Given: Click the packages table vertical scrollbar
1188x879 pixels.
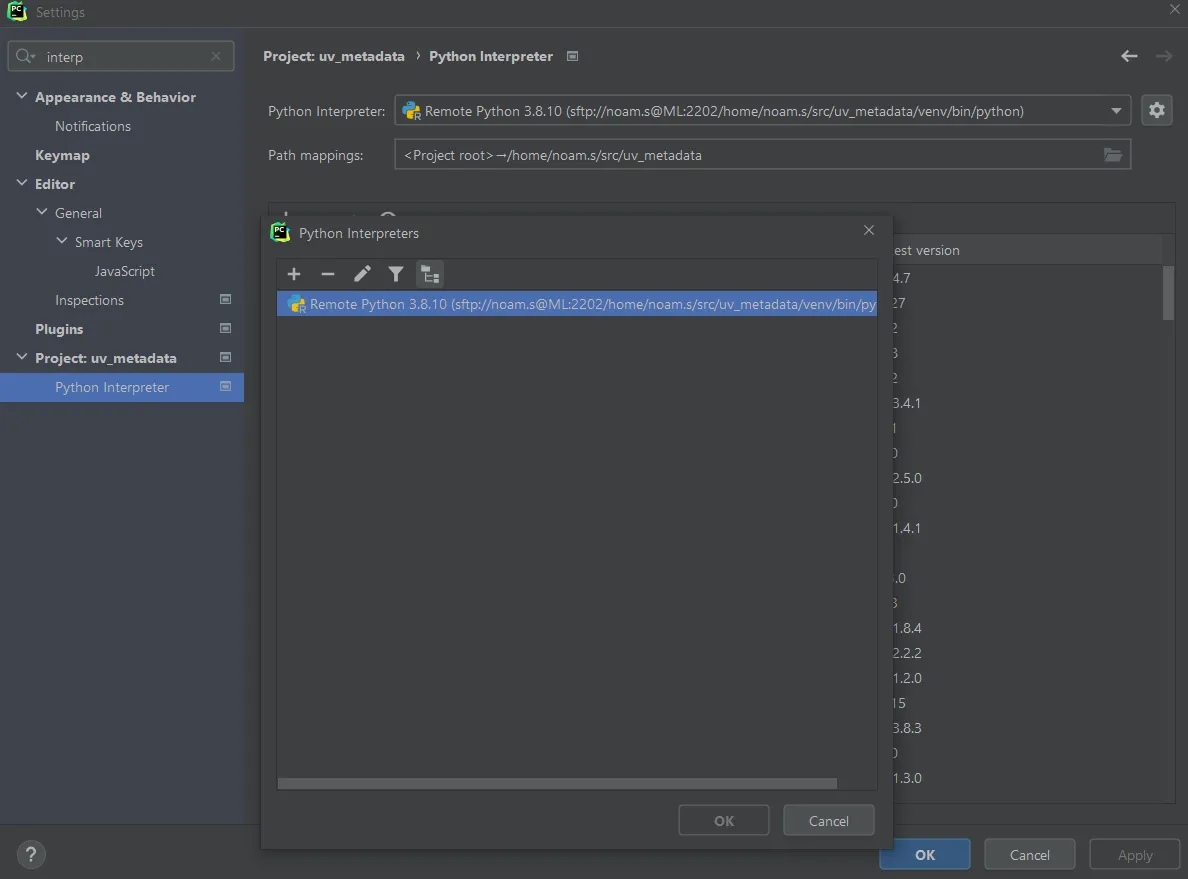Looking at the screenshot, I should point(1168,292).
